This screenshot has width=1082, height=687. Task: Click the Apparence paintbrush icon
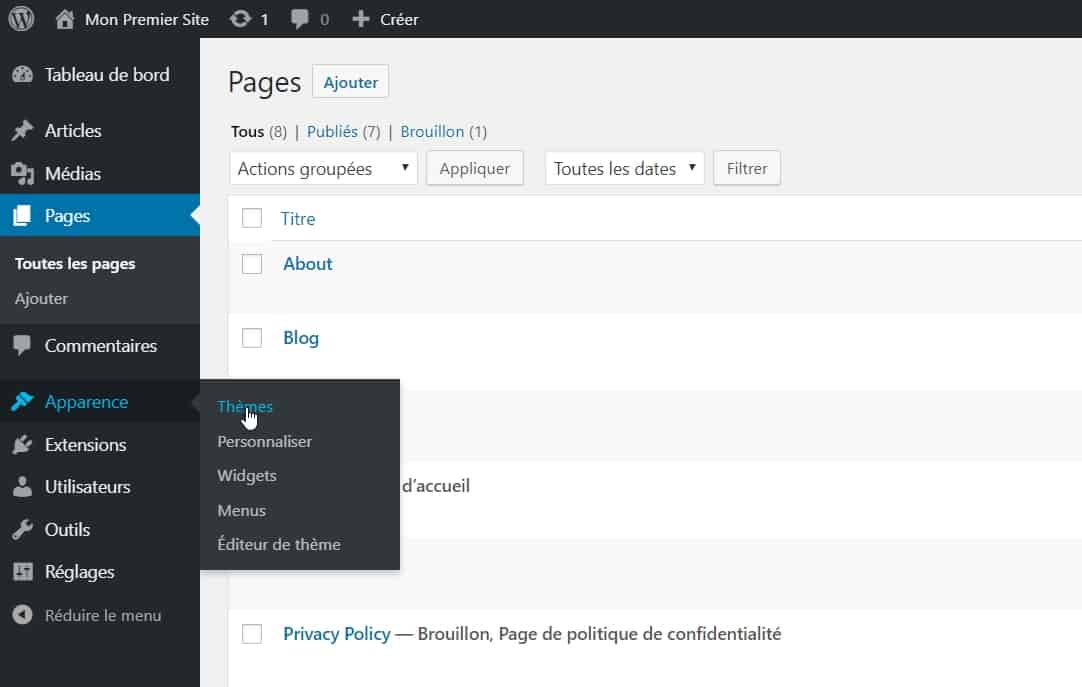(23, 401)
